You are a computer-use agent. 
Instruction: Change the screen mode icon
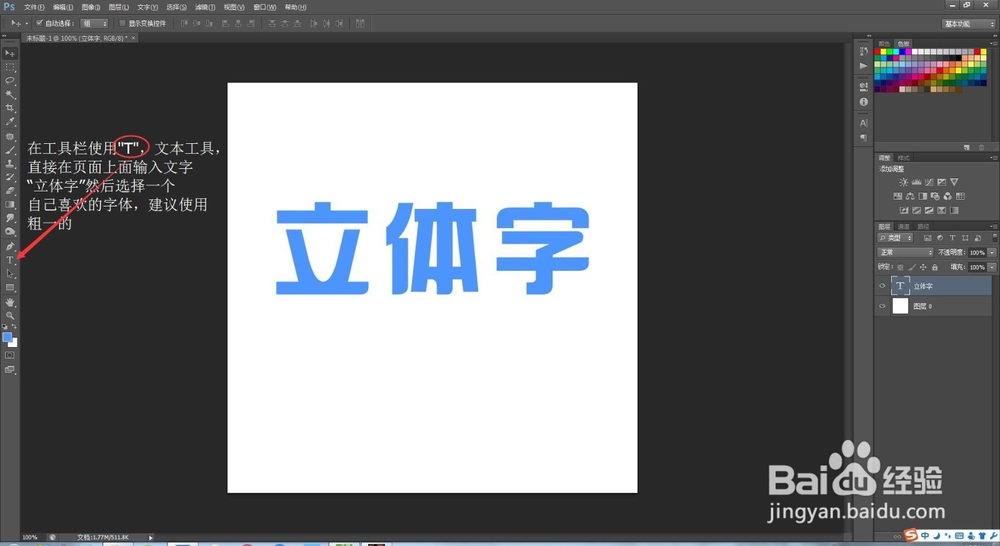click(10, 369)
